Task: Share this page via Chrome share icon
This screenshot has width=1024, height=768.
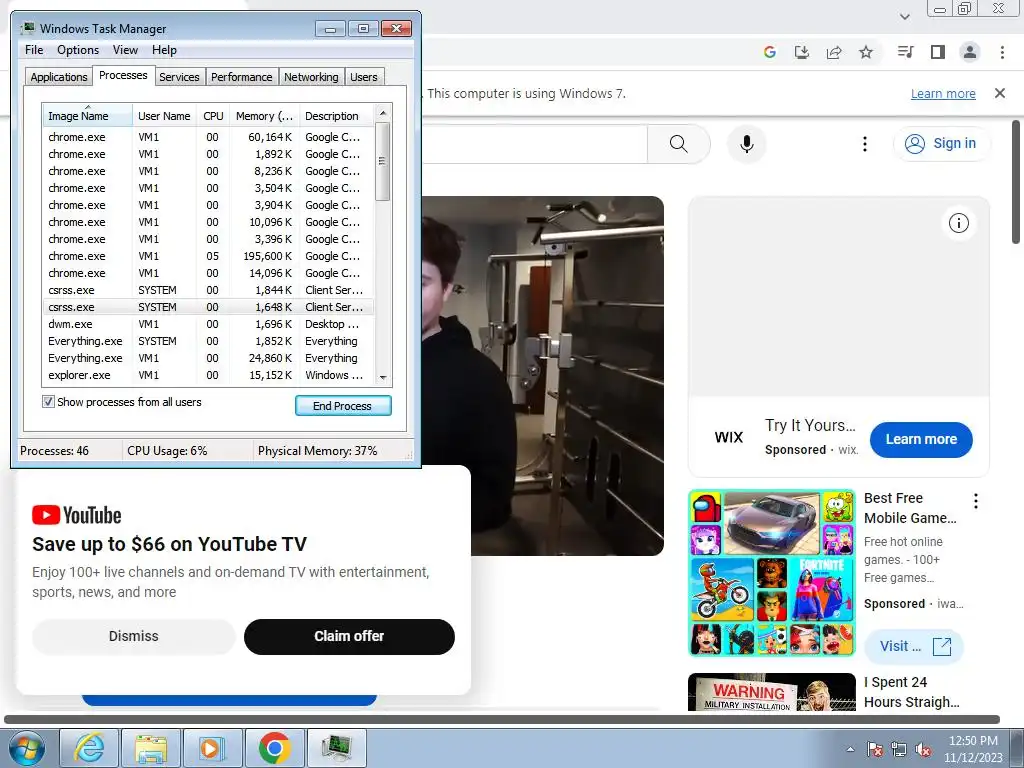Action: coord(834,52)
